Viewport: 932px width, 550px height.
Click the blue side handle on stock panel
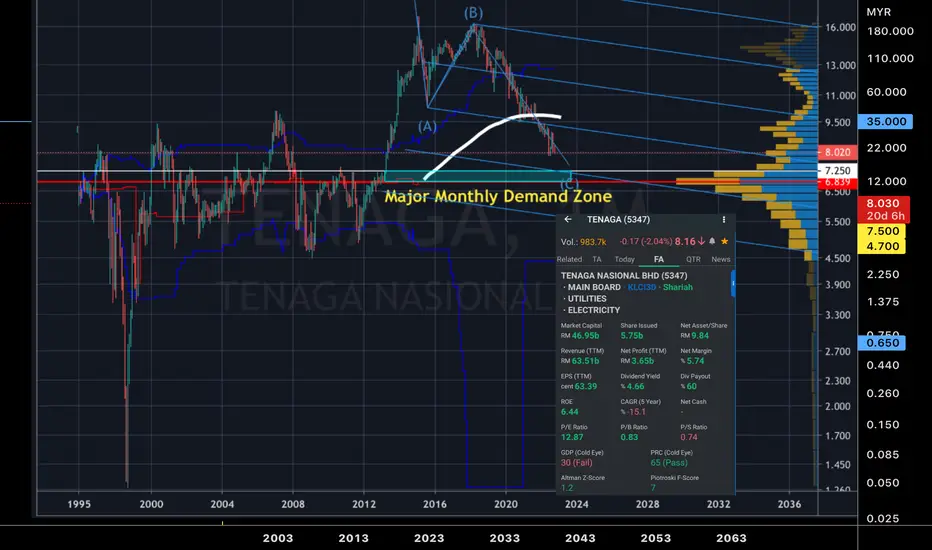[733, 284]
